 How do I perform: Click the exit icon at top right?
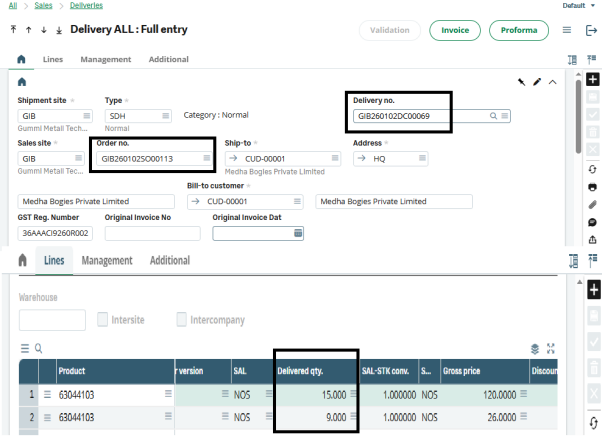(590, 30)
